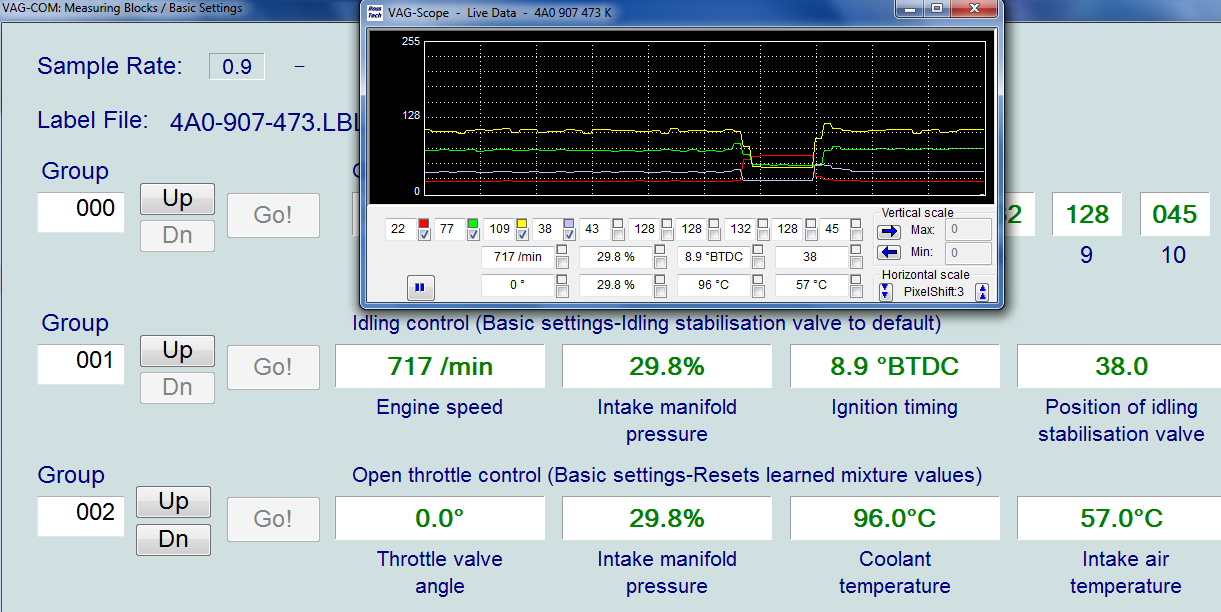
Task: Click the vertical scale Max right-arrow button
Action: [x=889, y=231]
